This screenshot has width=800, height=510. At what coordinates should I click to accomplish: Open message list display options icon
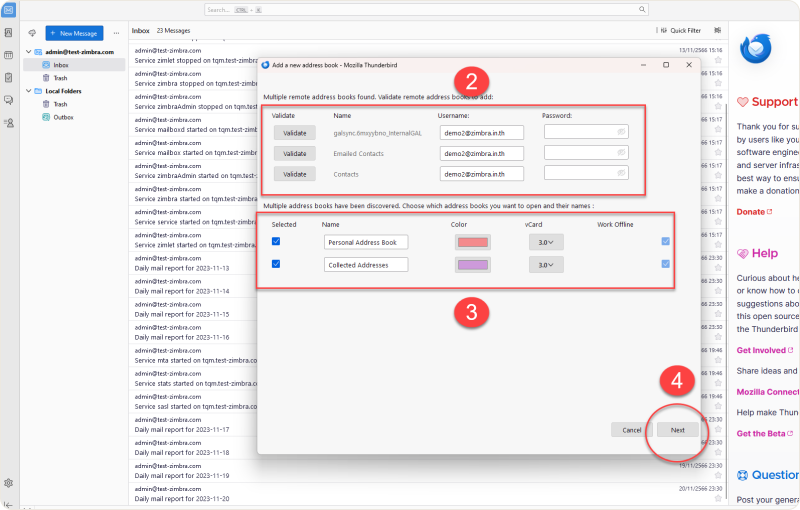[x=717, y=30]
